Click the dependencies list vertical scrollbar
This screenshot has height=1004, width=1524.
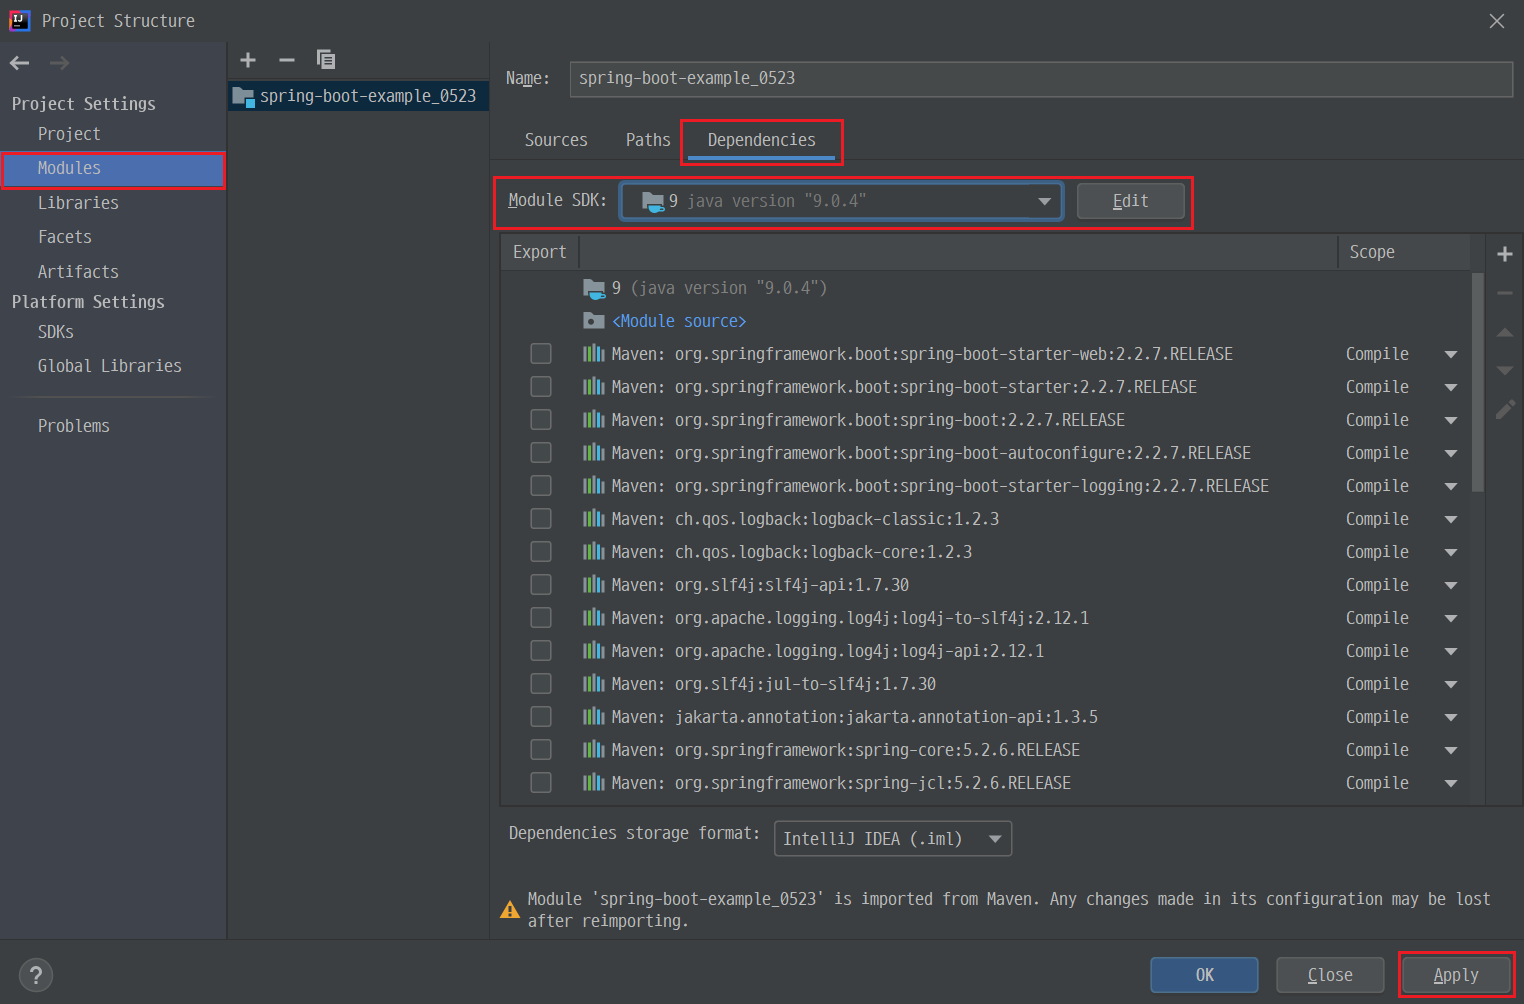(x=1478, y=381)
